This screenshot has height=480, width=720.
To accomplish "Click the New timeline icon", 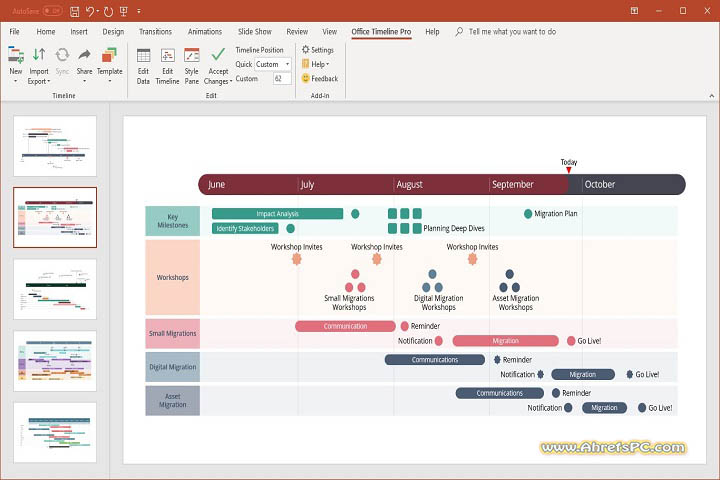I will coord(16,56).
